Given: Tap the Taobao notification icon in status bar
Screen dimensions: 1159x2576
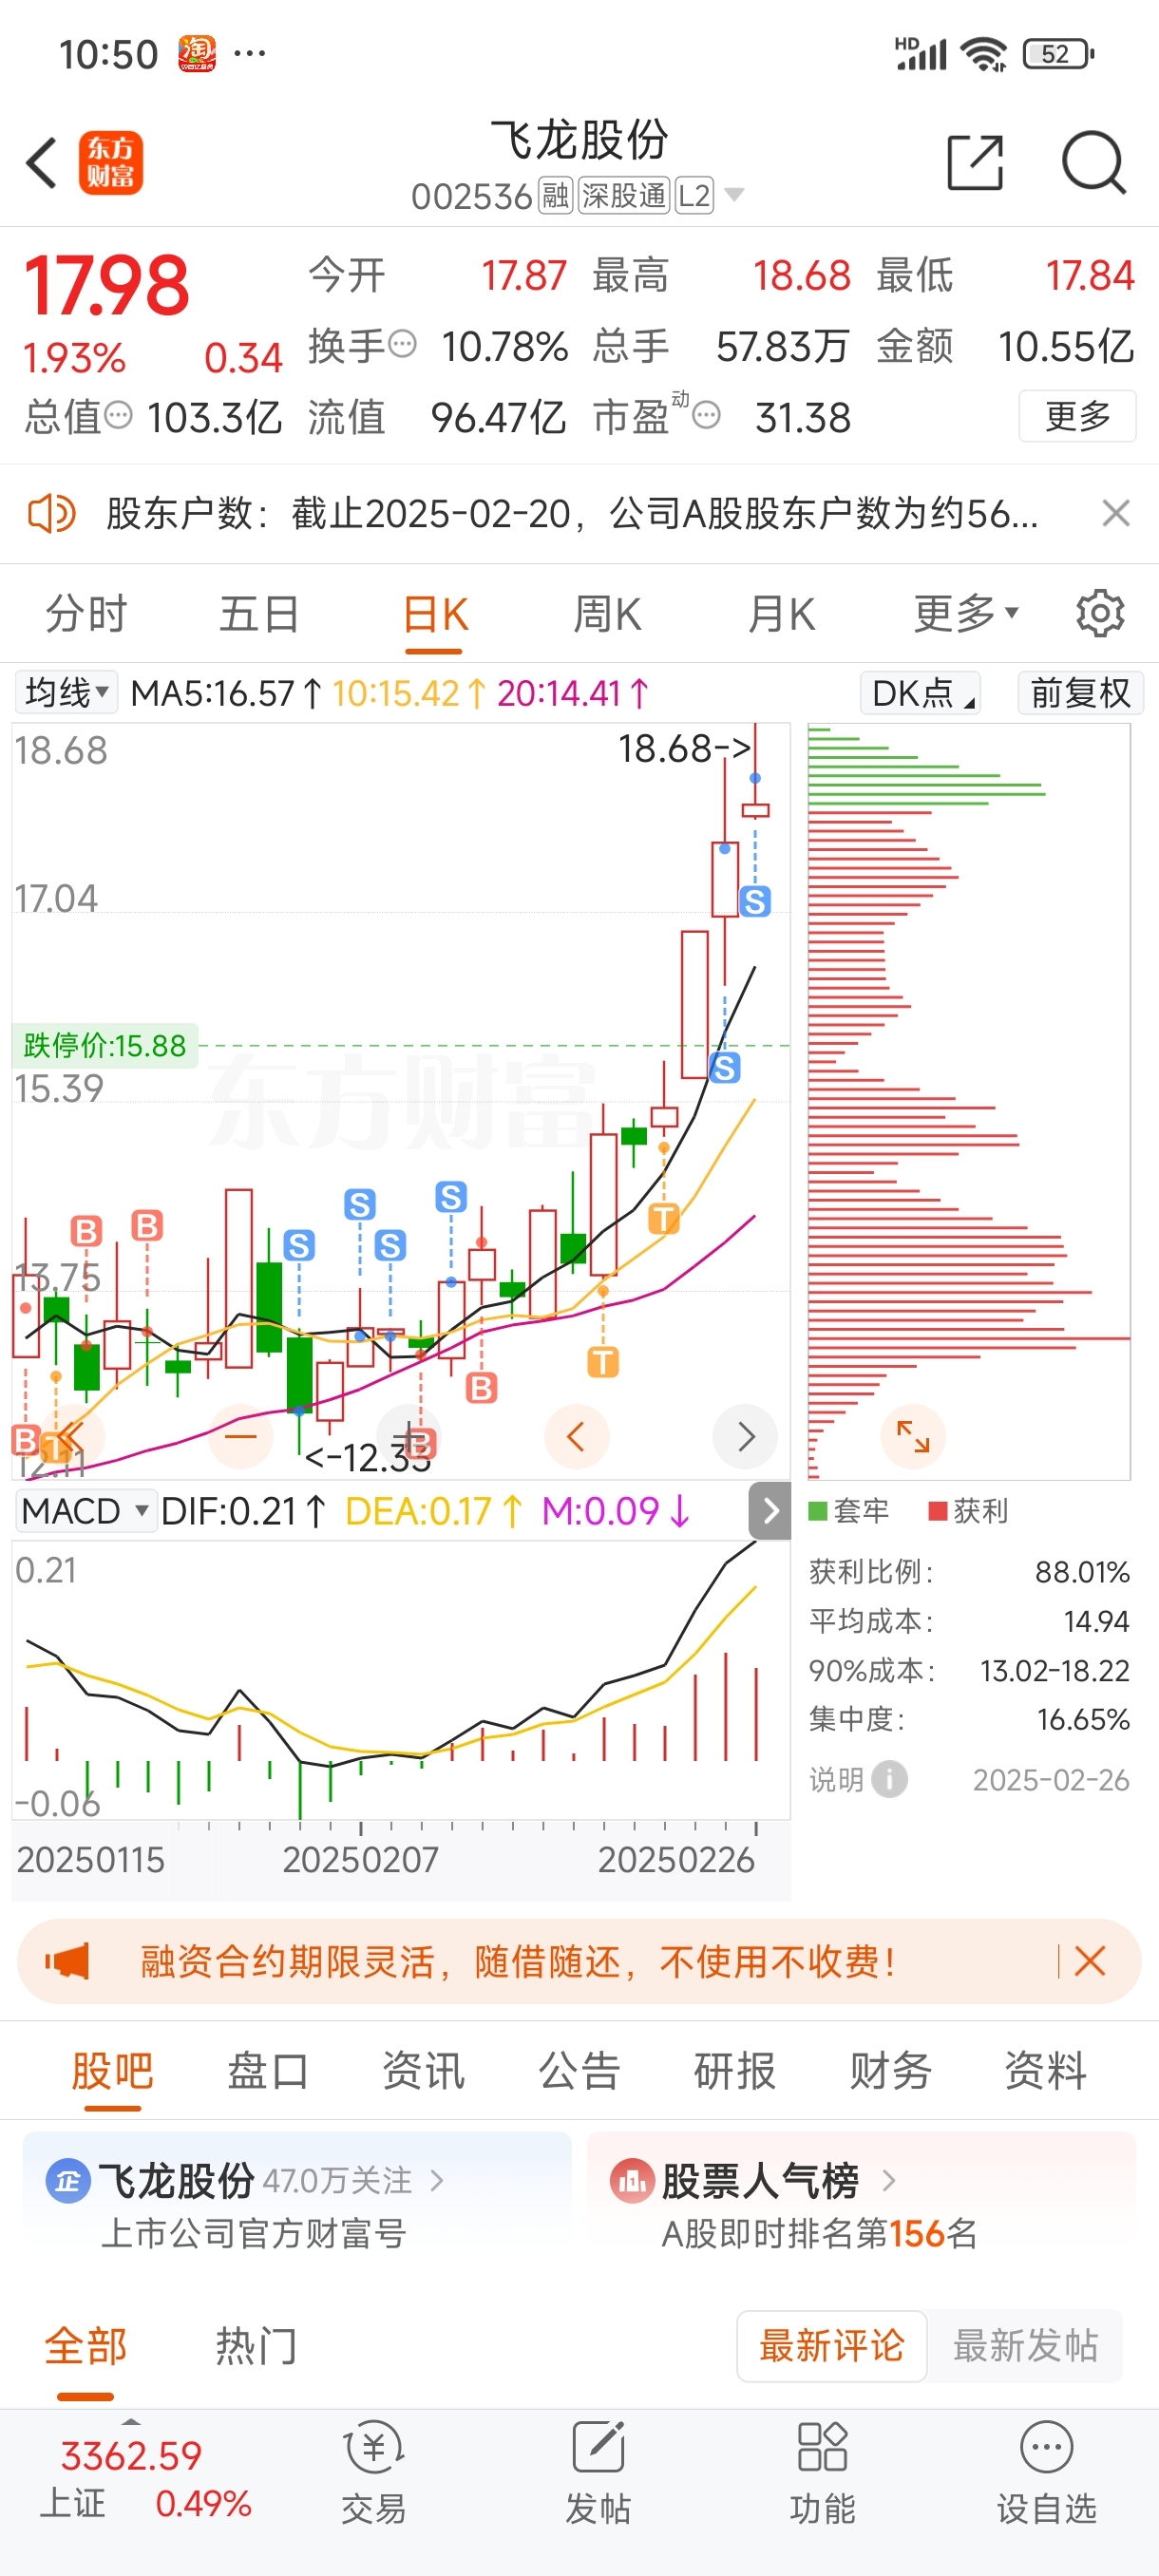Looking at the screenshot, I should pyautogui.click(x=197, y=53).
